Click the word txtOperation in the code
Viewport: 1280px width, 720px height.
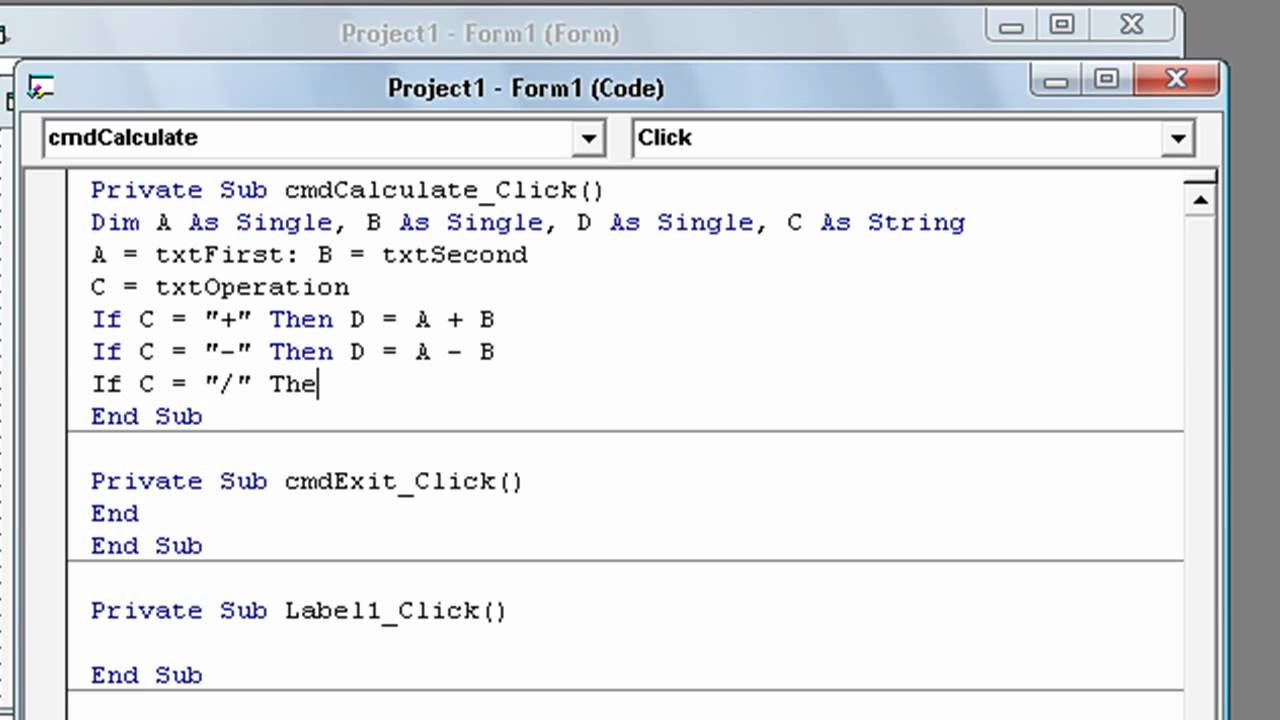tap(252, 287)
